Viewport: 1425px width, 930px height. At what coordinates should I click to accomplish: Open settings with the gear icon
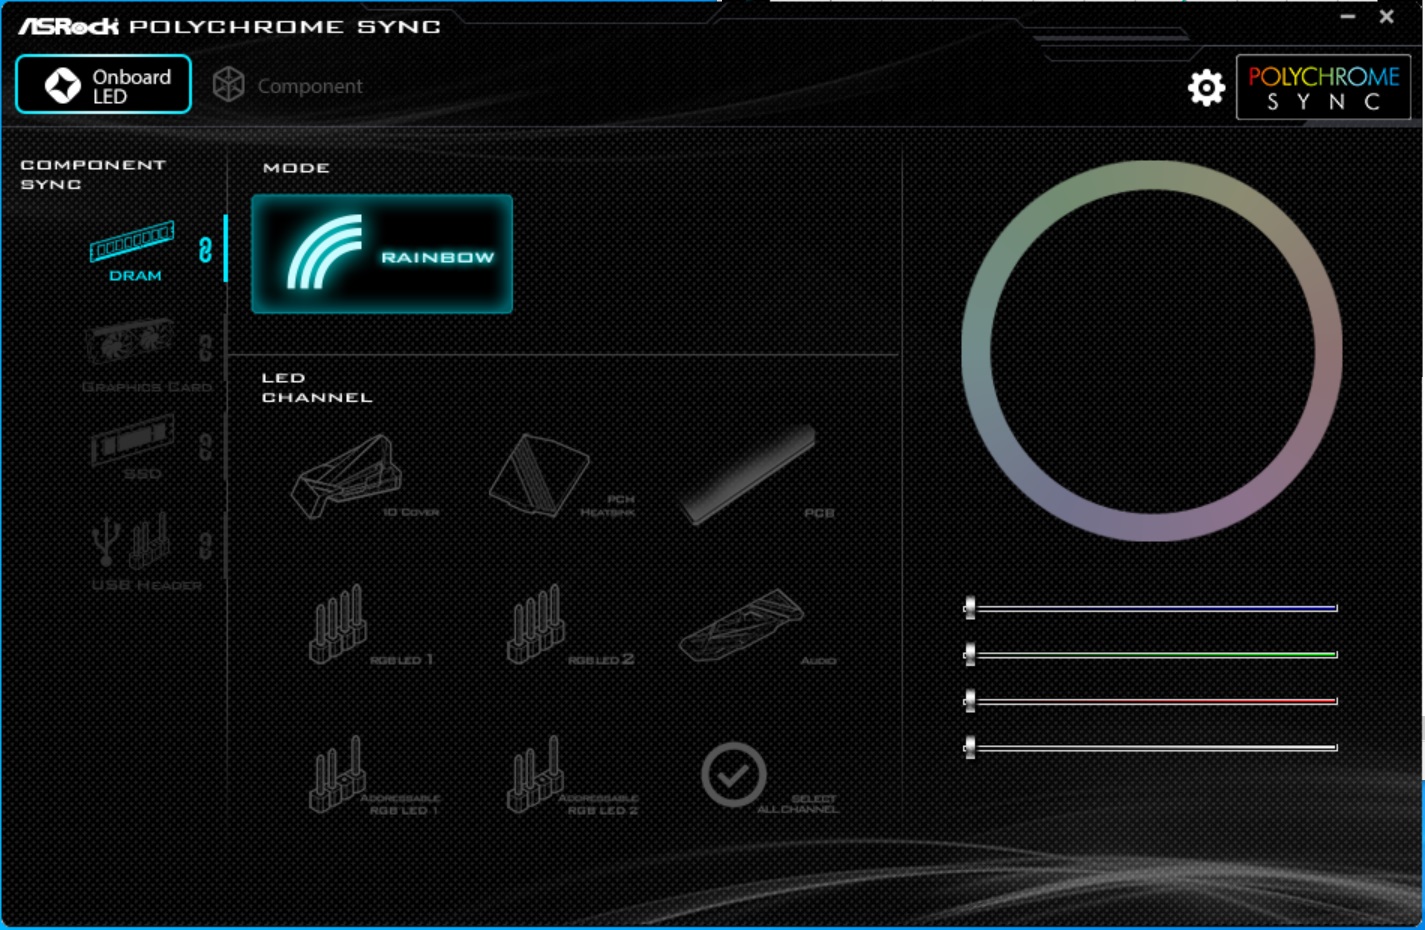(1206, 88)
